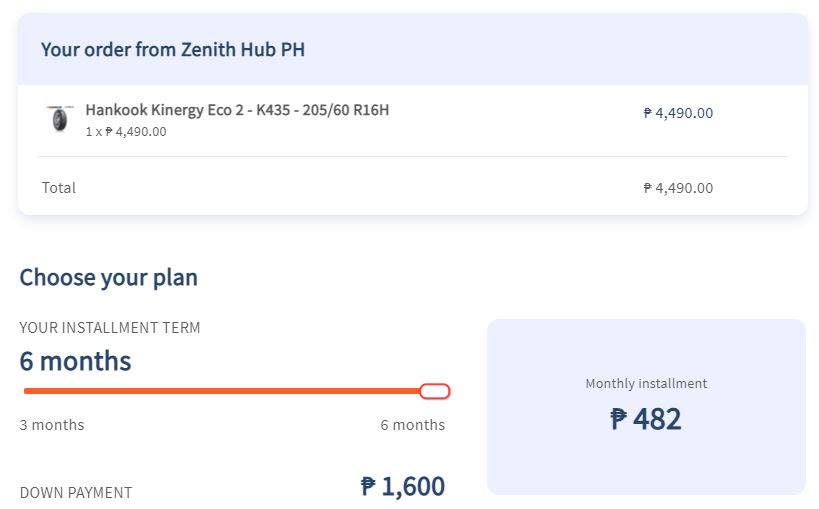Click the total amount ₱ 4,490.00

[x=678, y=188]
